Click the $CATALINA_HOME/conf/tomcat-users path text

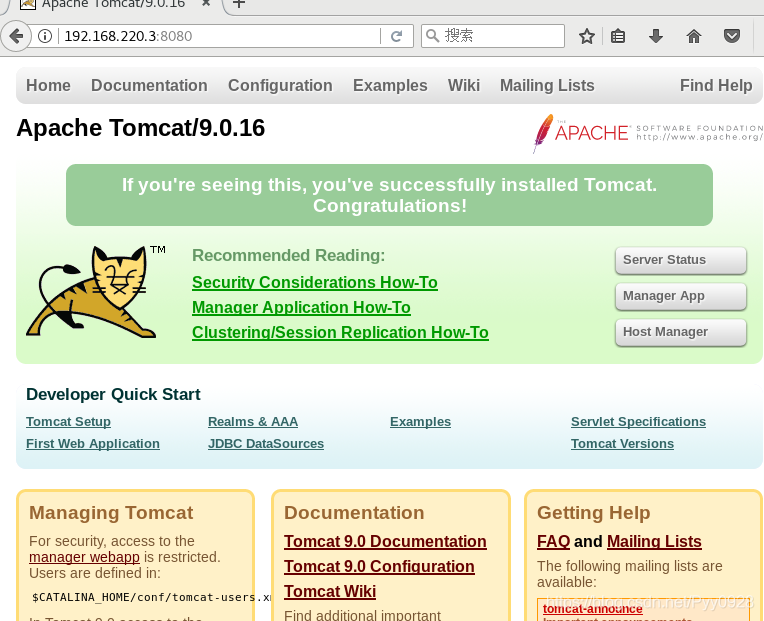pyautogui.click(x=151, y=597)
